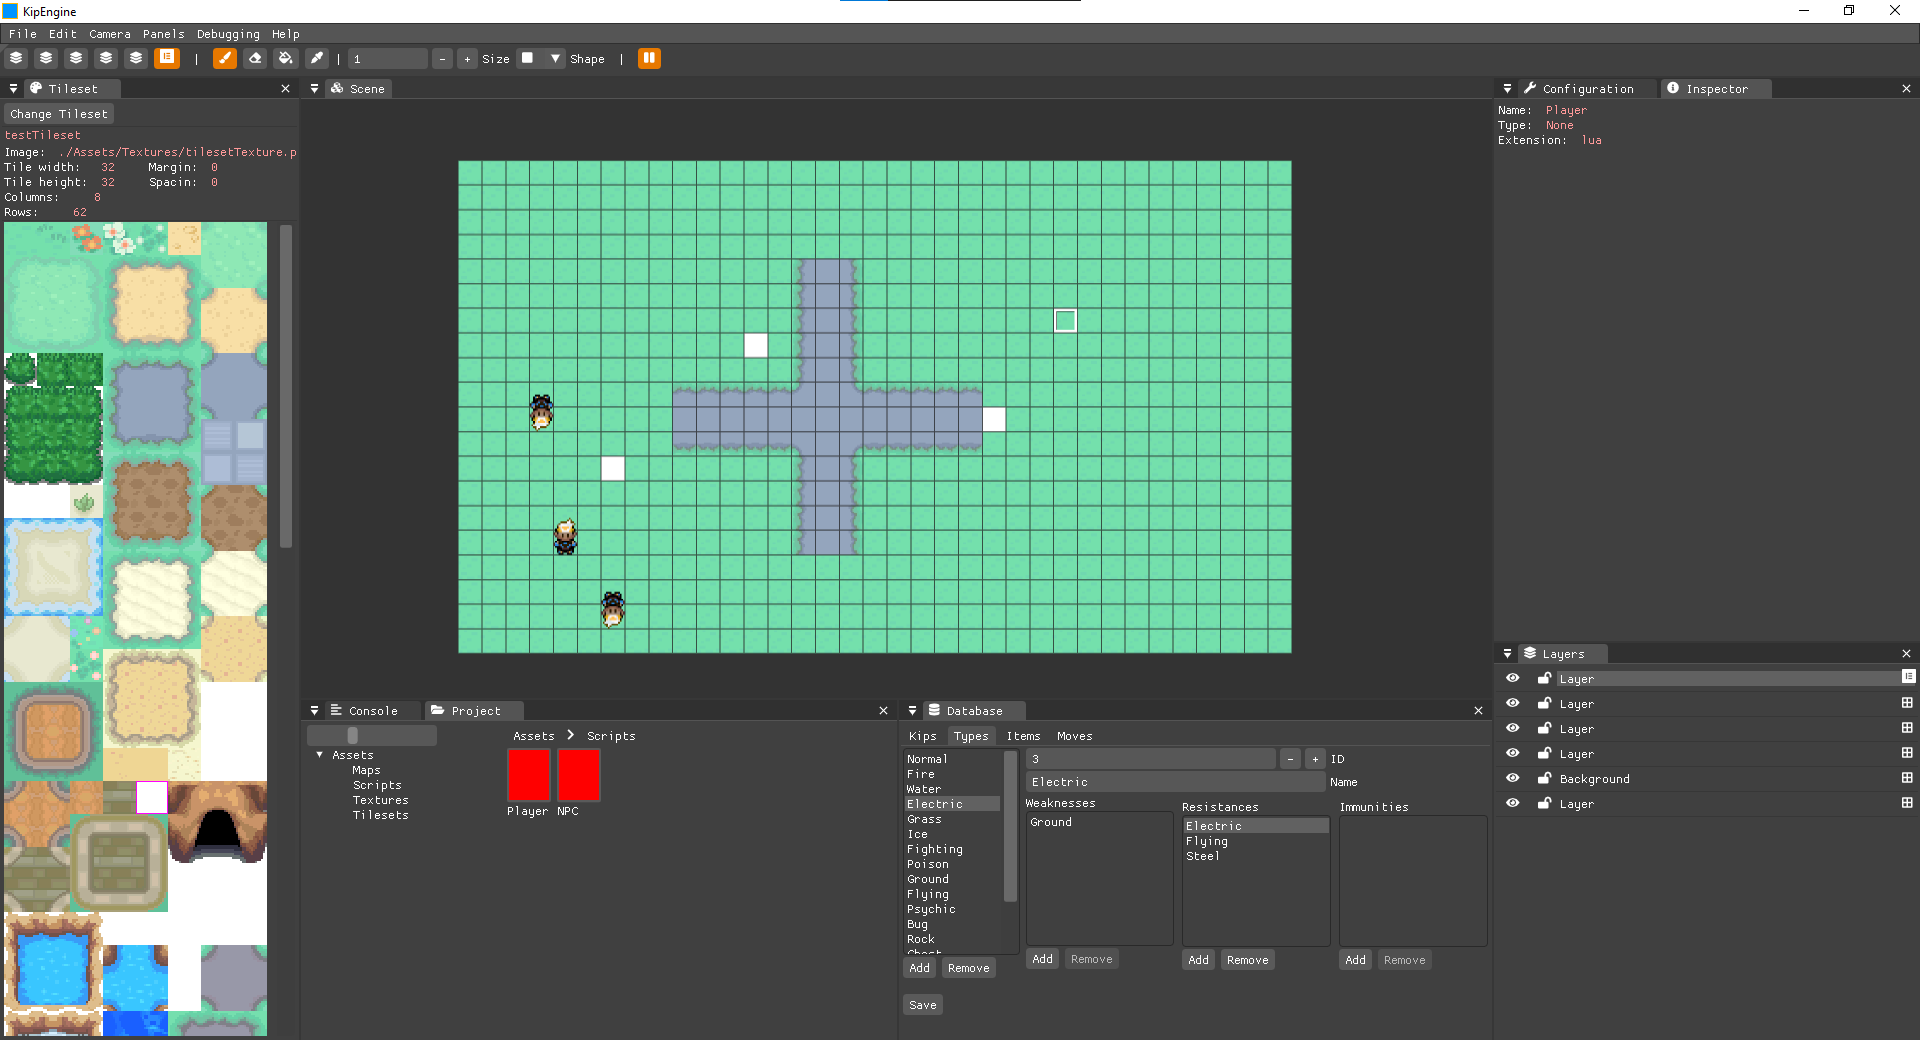Open the Debugging menu

pos(228,34)
